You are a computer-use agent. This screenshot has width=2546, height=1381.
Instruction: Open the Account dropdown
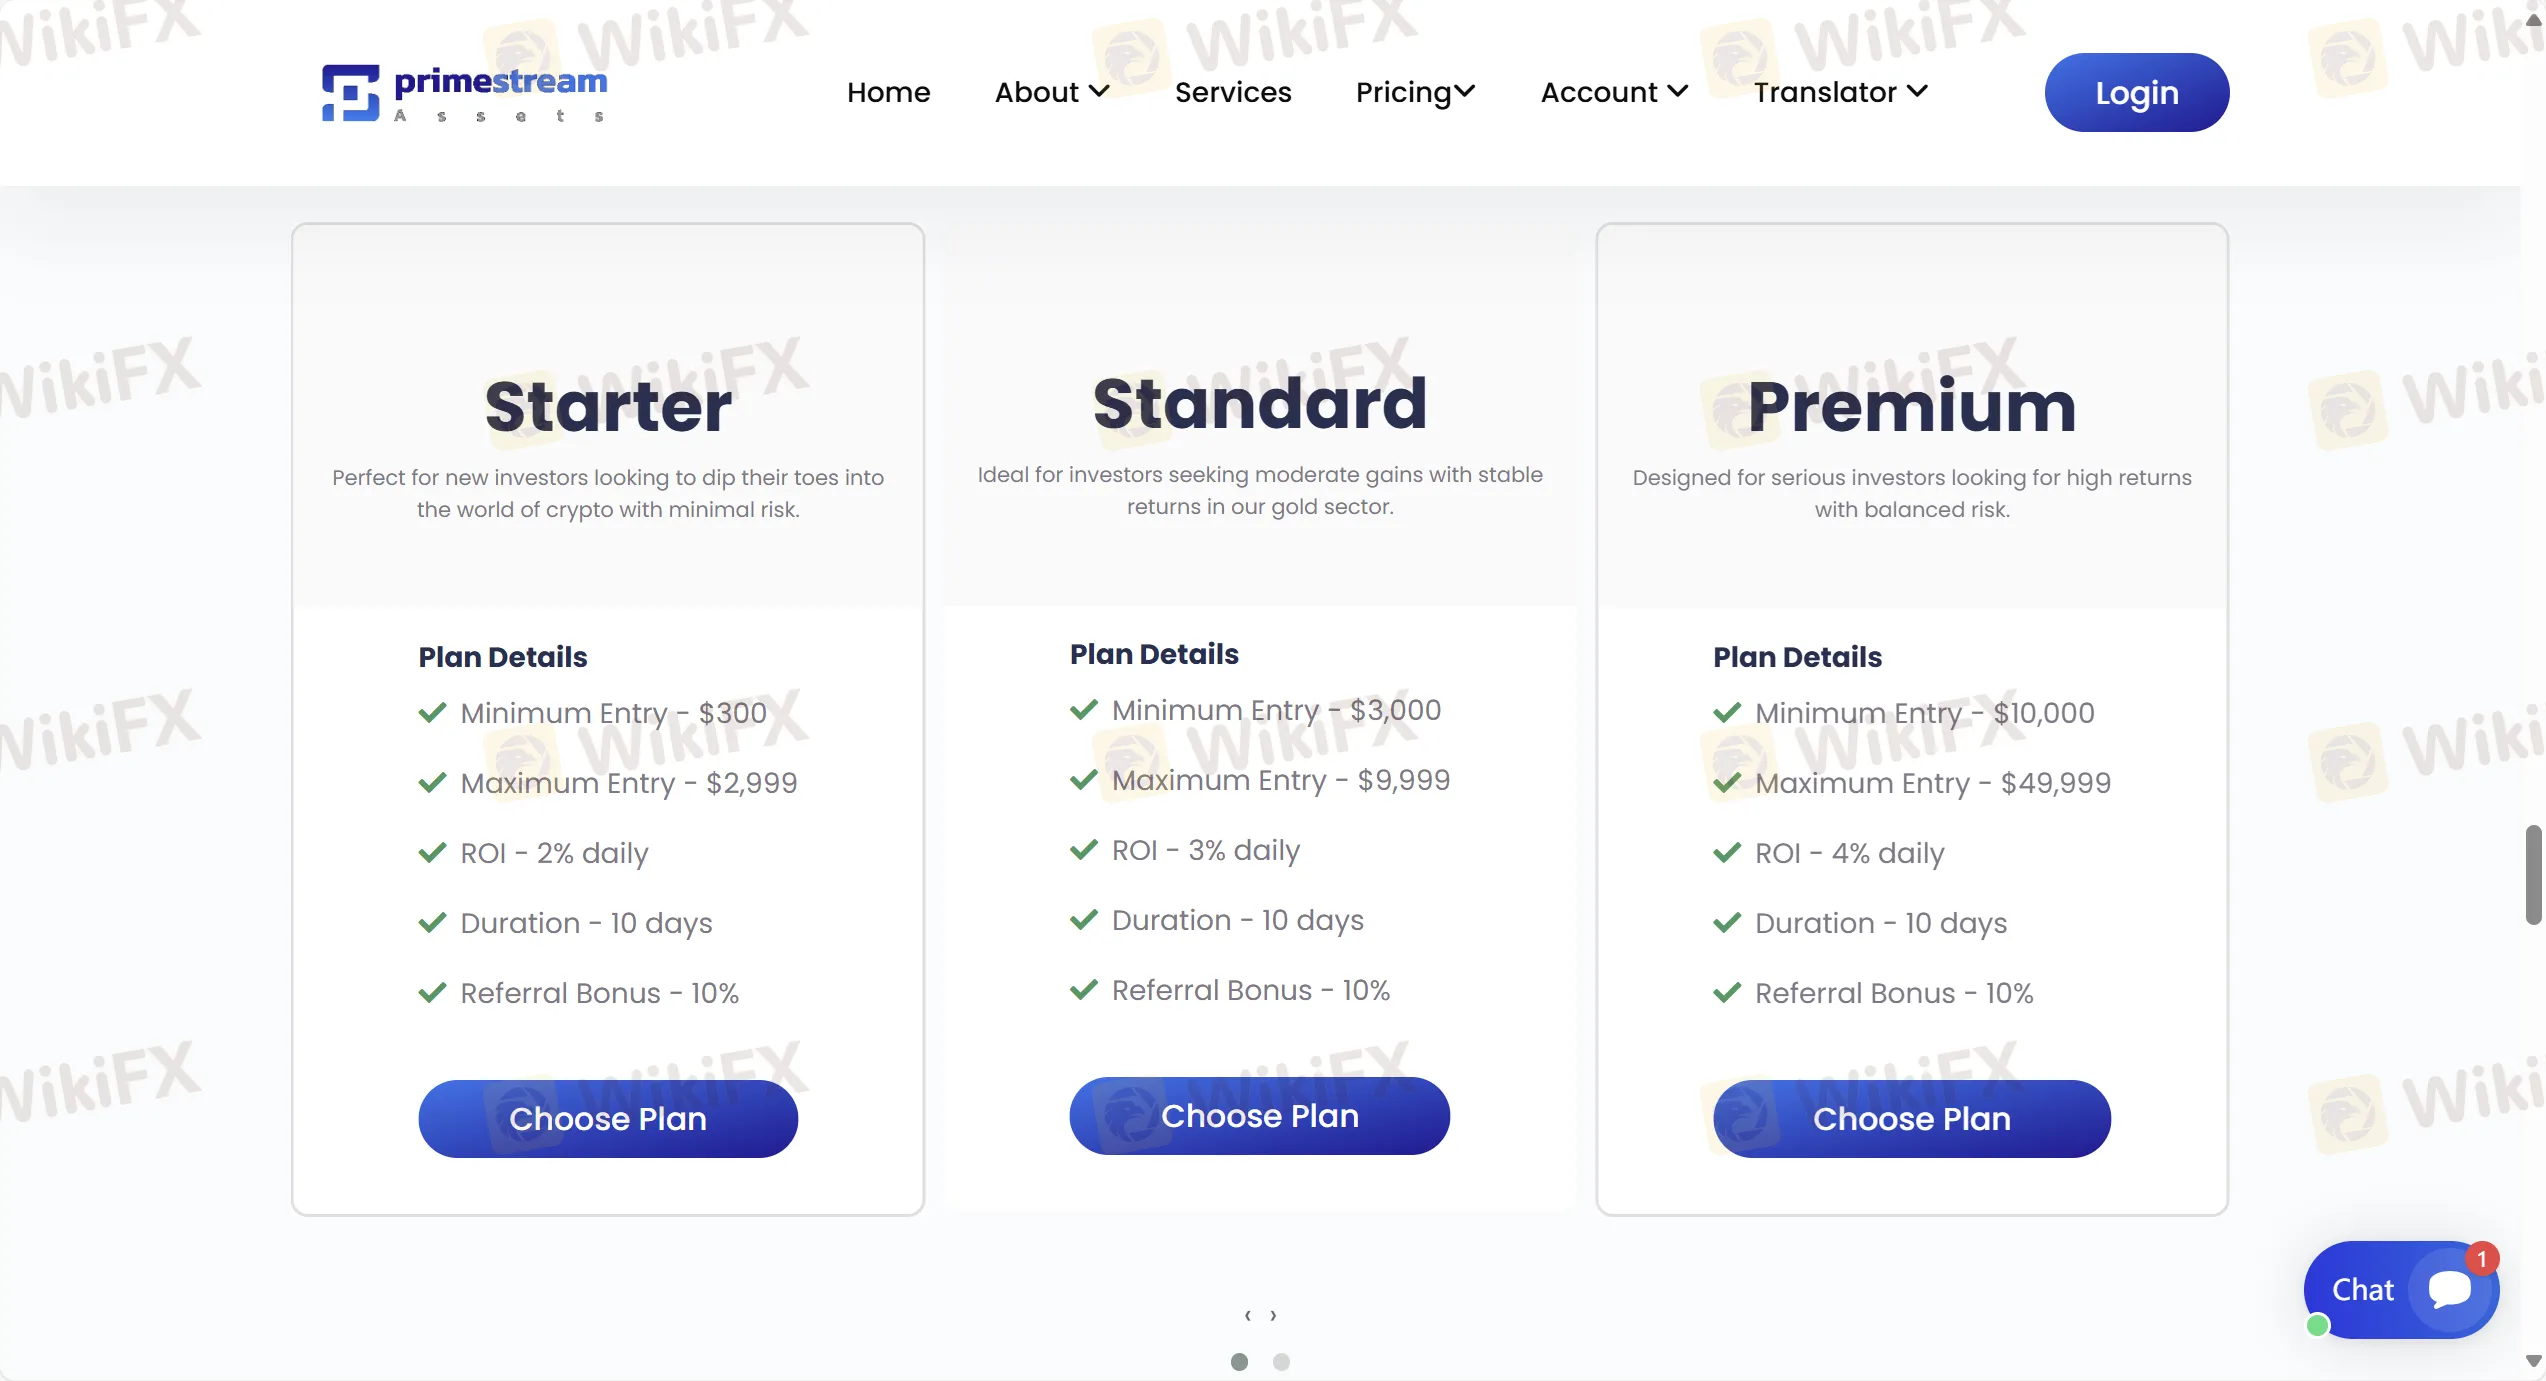1612,92
